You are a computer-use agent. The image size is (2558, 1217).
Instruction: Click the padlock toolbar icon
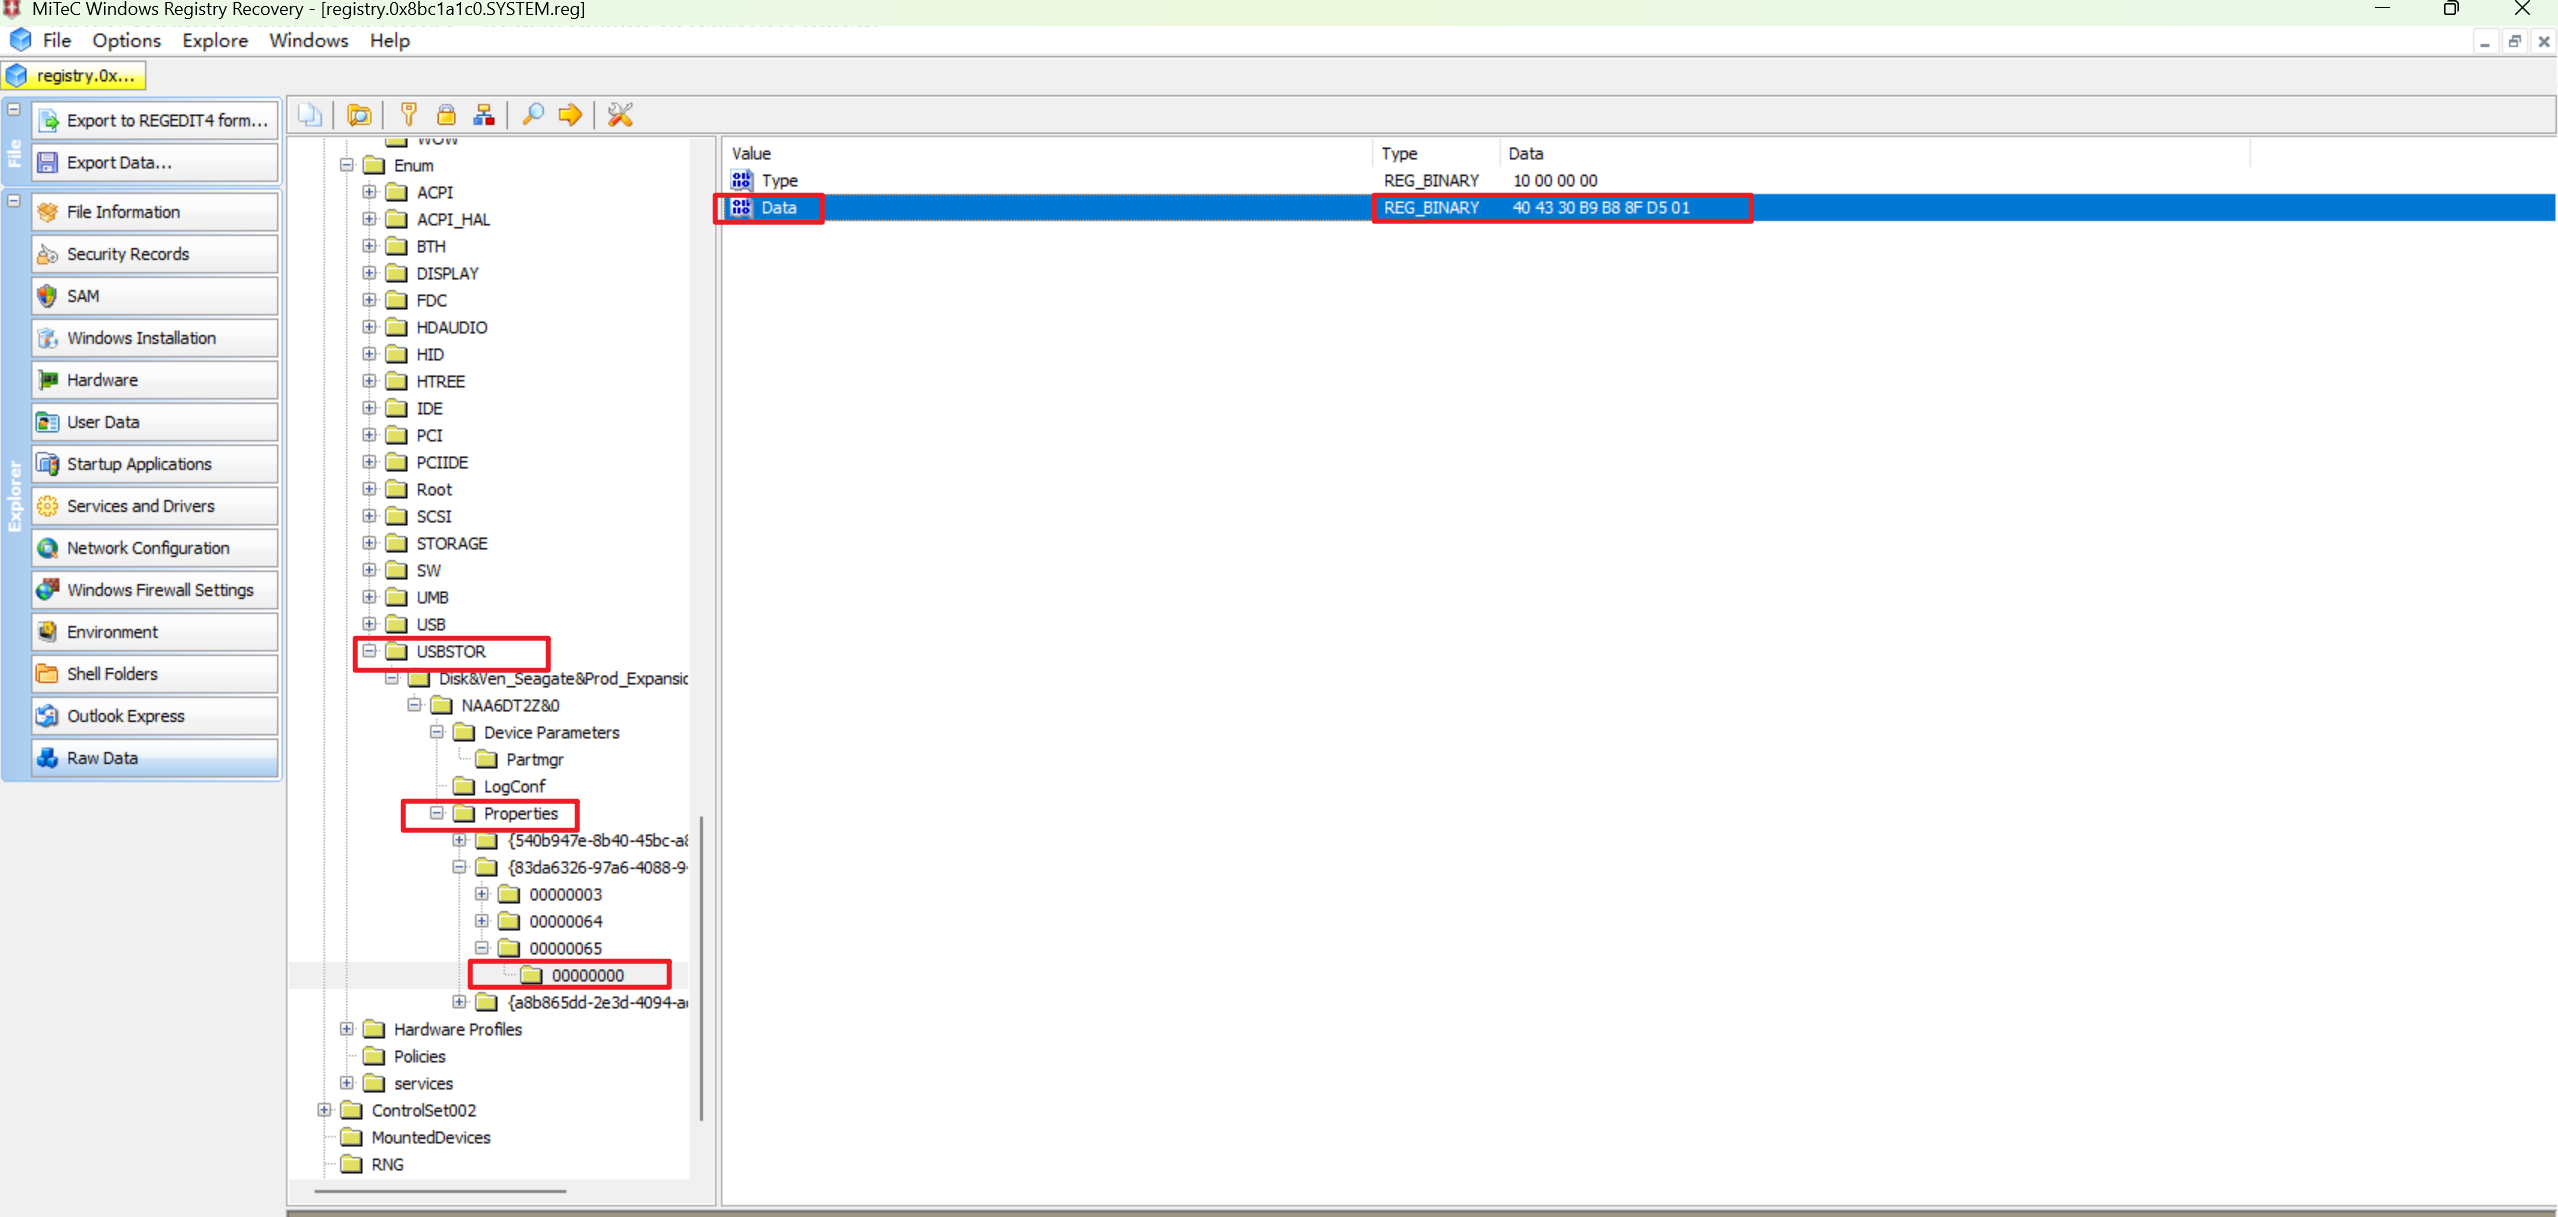pos(446,115)
